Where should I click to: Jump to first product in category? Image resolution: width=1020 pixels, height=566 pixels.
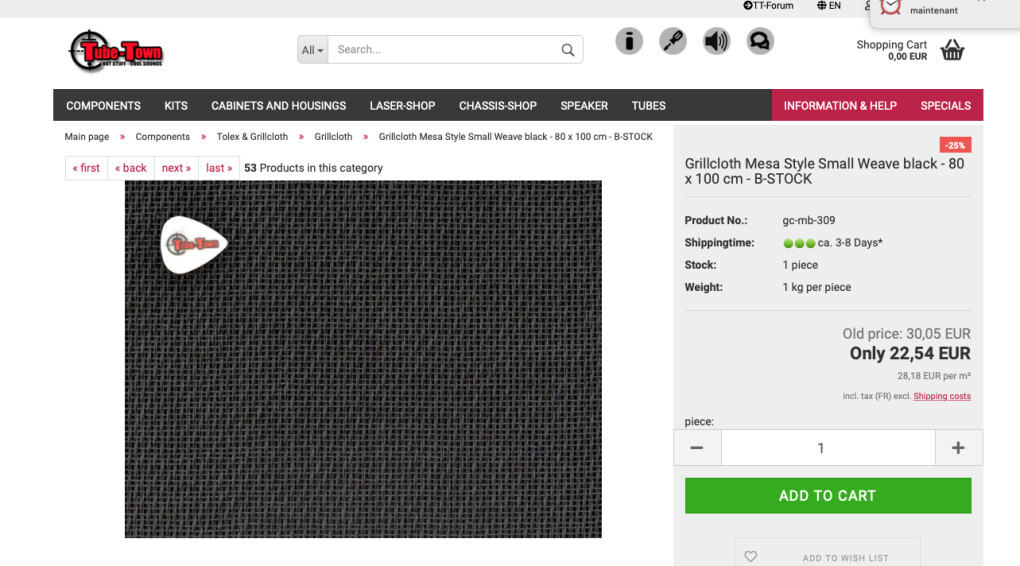pyautogui.click(x=87, y=168)
